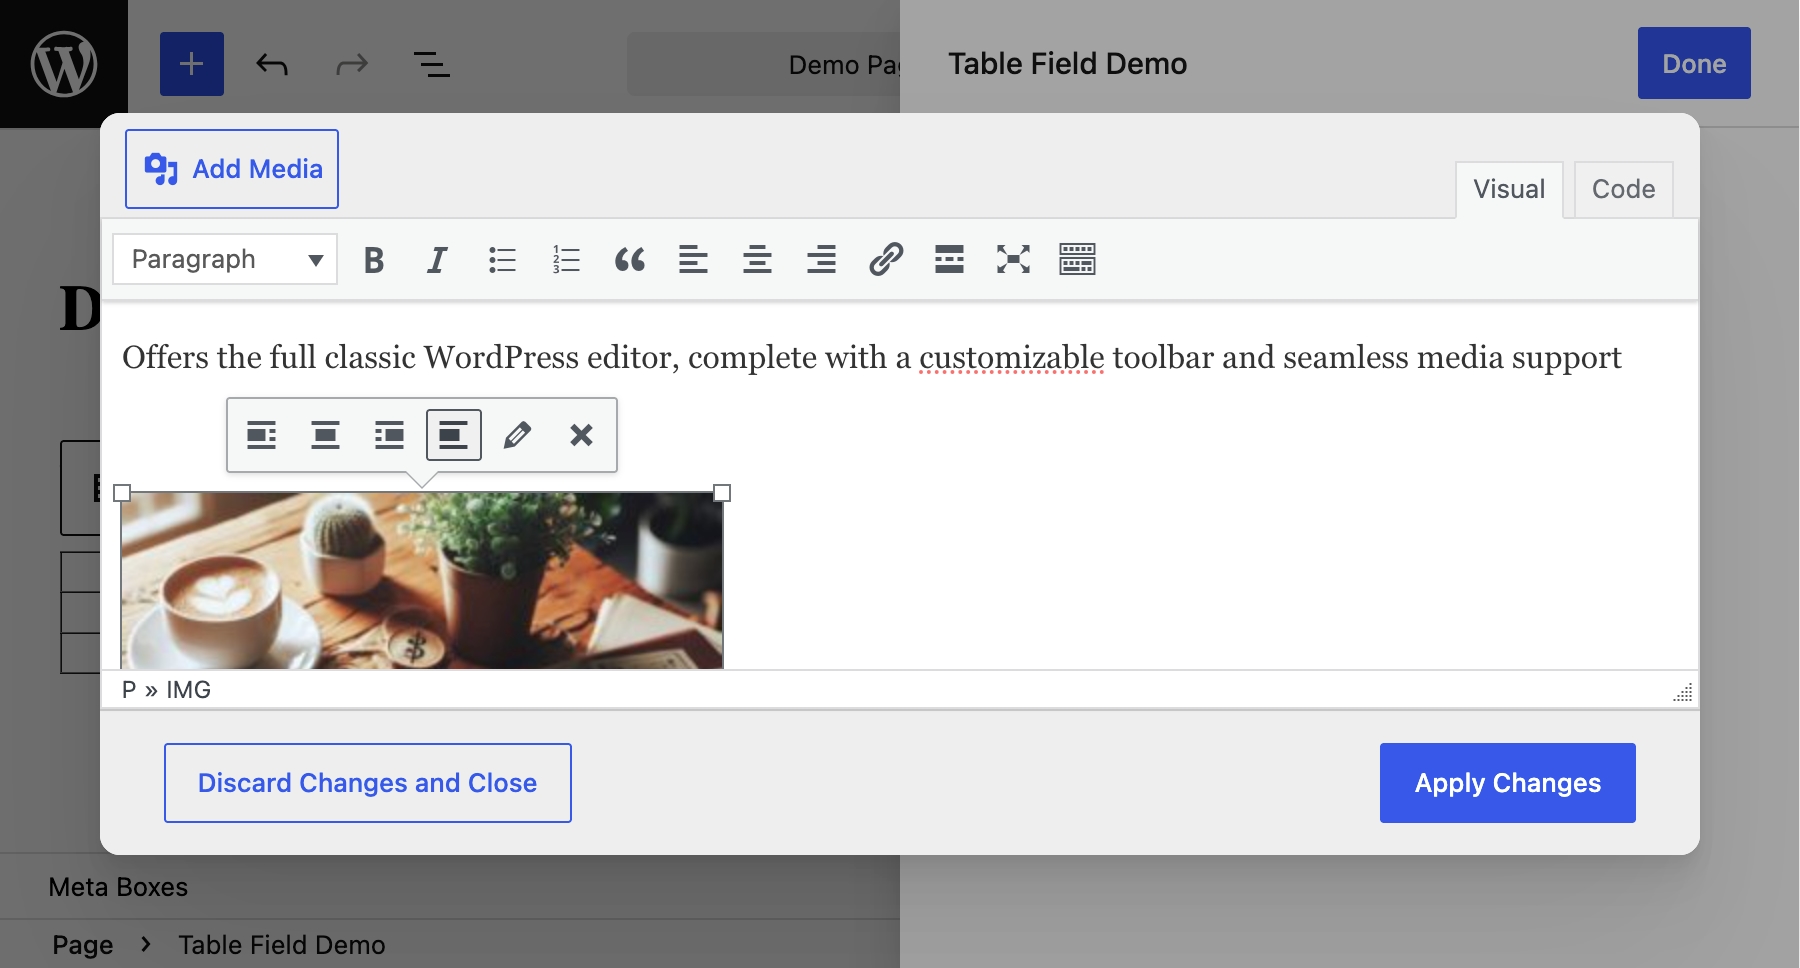The height and width of the screenshot is (968, 1800).
Task: Toggle Bold formatting
Action: (374, 260)
